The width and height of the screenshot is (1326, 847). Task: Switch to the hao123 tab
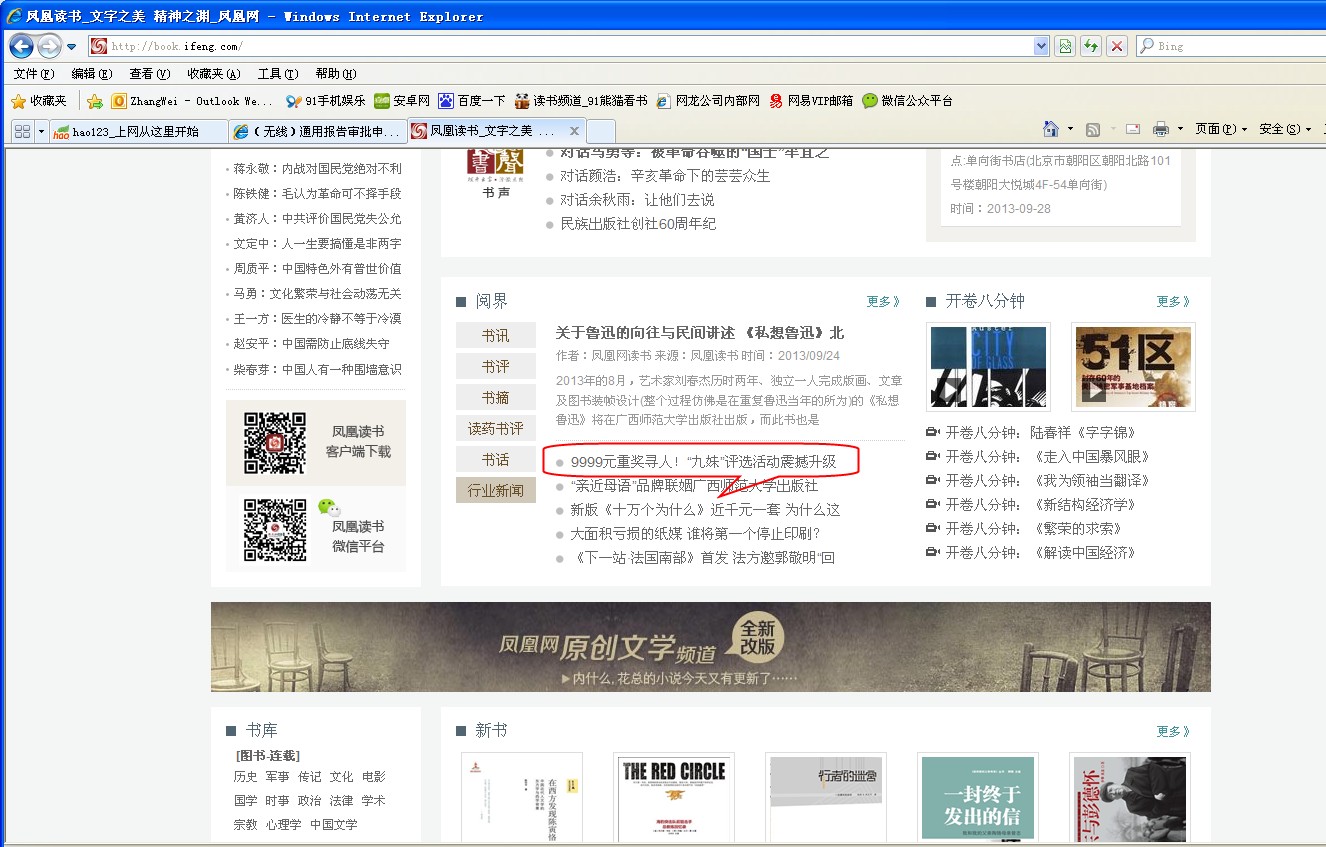pyautogui.click(x=138, y=131)
